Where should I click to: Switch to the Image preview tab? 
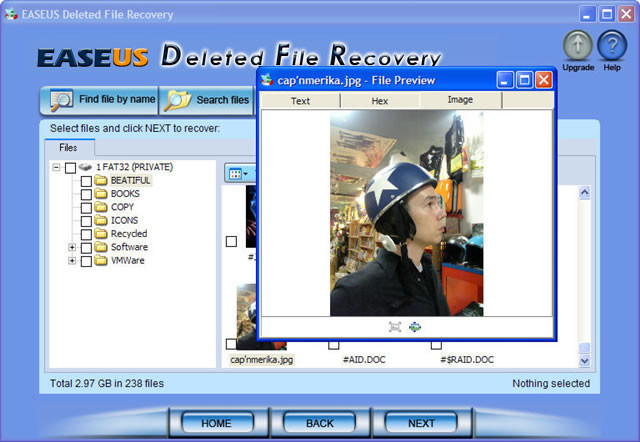click(460, 100)
